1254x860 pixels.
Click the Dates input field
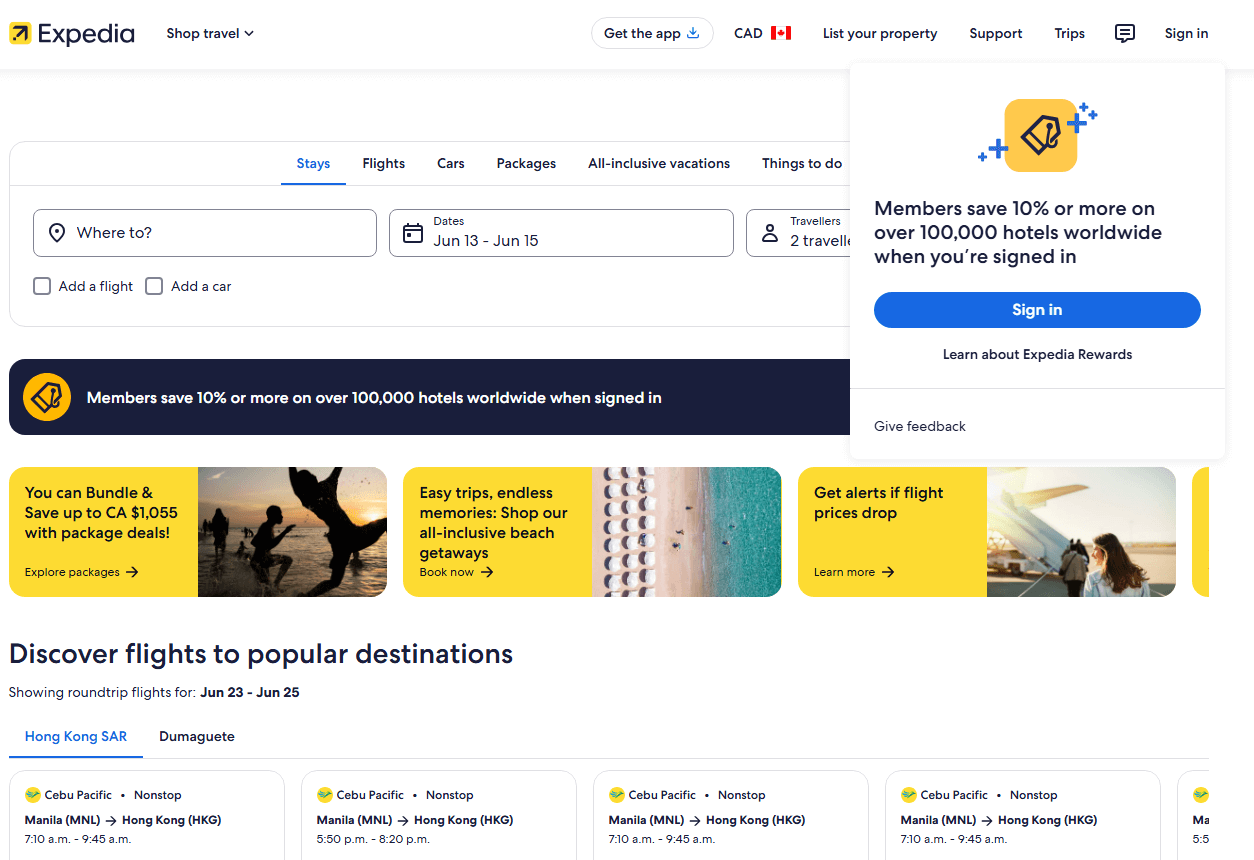click(561, 232)
